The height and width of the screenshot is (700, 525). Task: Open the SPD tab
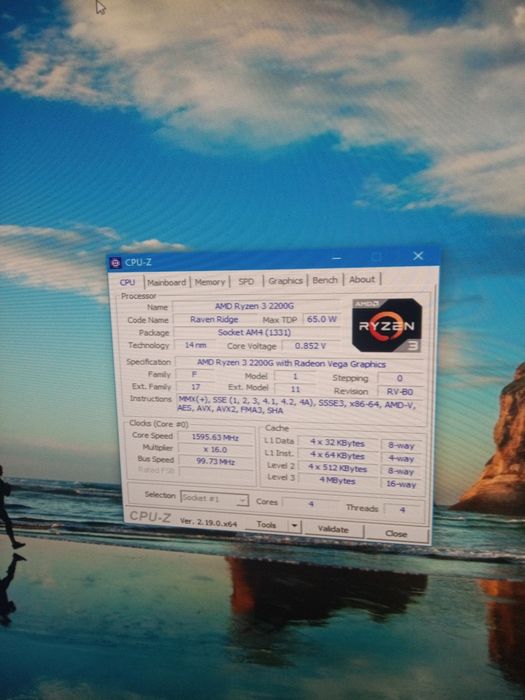click(x=246, y=281)
